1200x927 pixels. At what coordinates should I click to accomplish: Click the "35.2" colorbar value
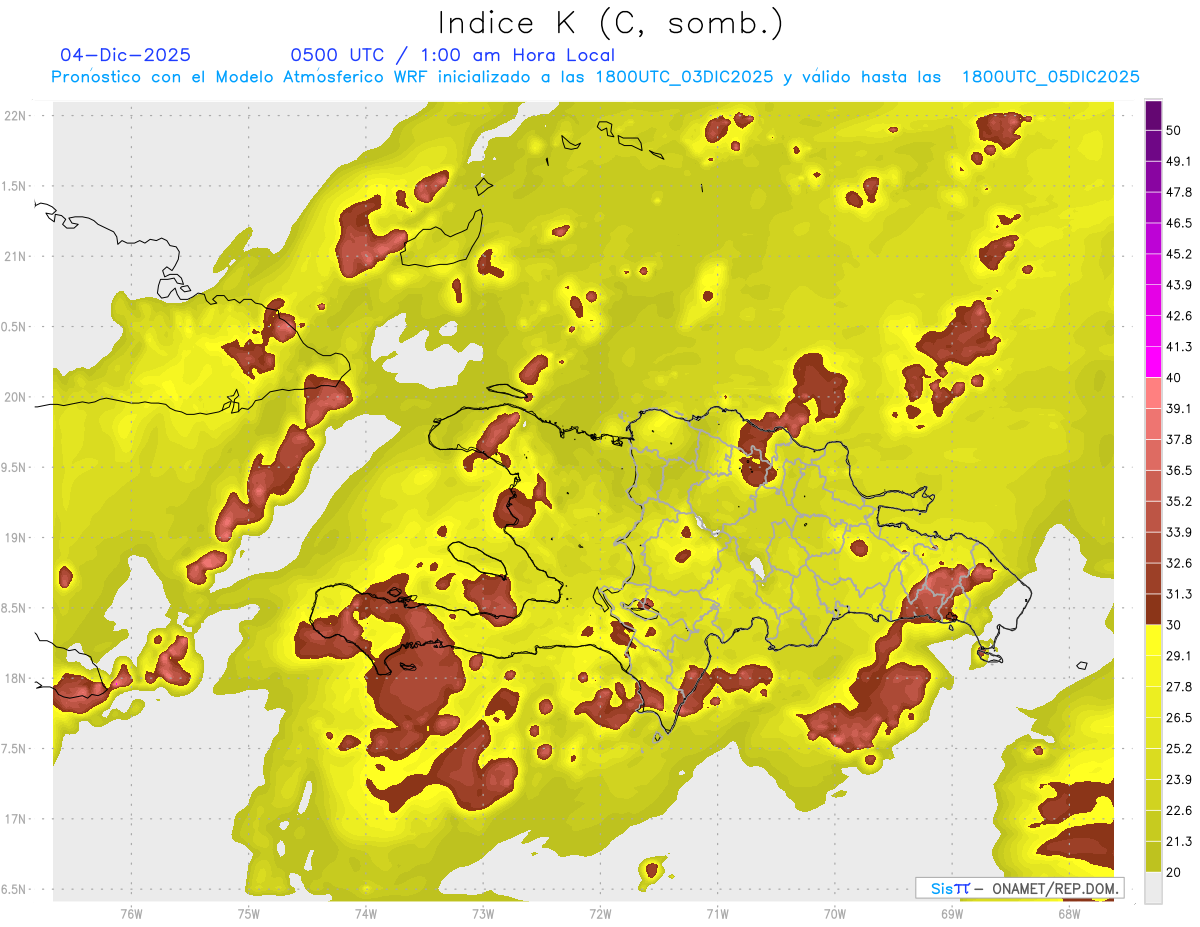pyautogui.click(x=1179, y=501)
